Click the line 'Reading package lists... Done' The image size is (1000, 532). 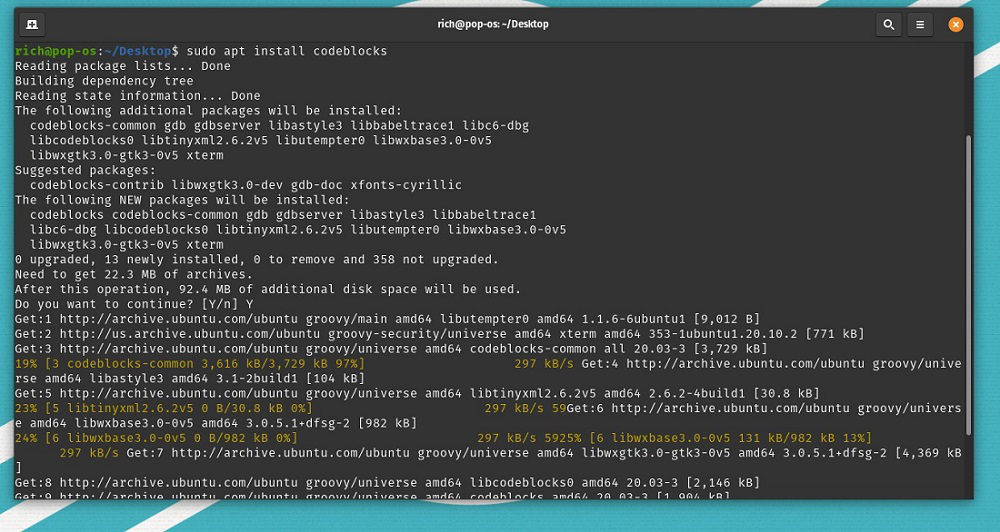(122, 66)
